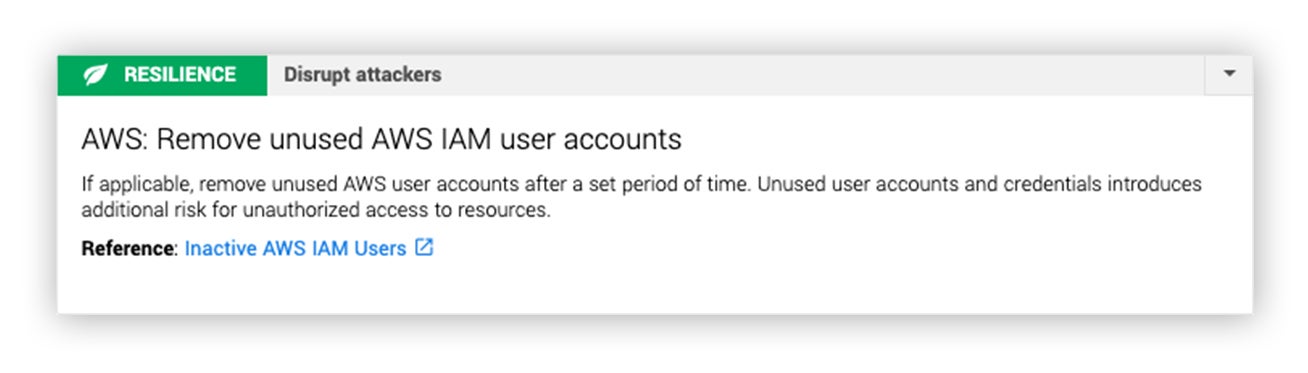Collapse the card using the header arrow button

click(x=1229, y=75)
